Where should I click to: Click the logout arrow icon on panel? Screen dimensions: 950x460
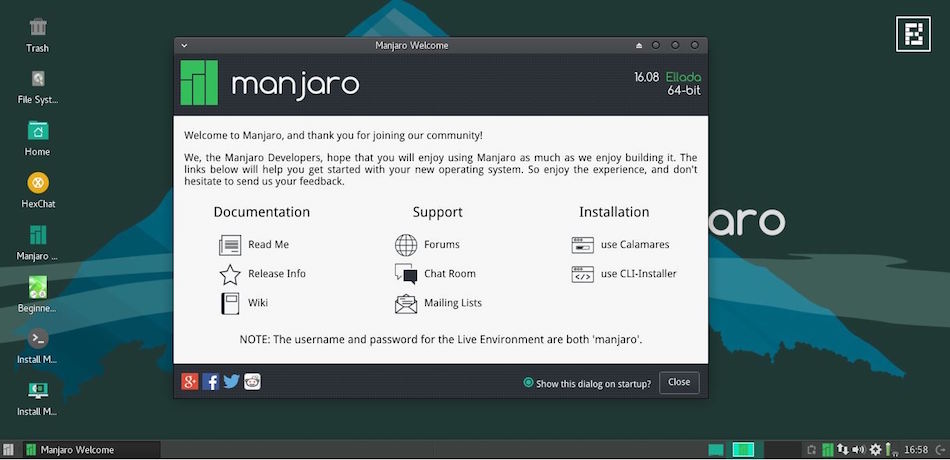[x=940, y=449]
